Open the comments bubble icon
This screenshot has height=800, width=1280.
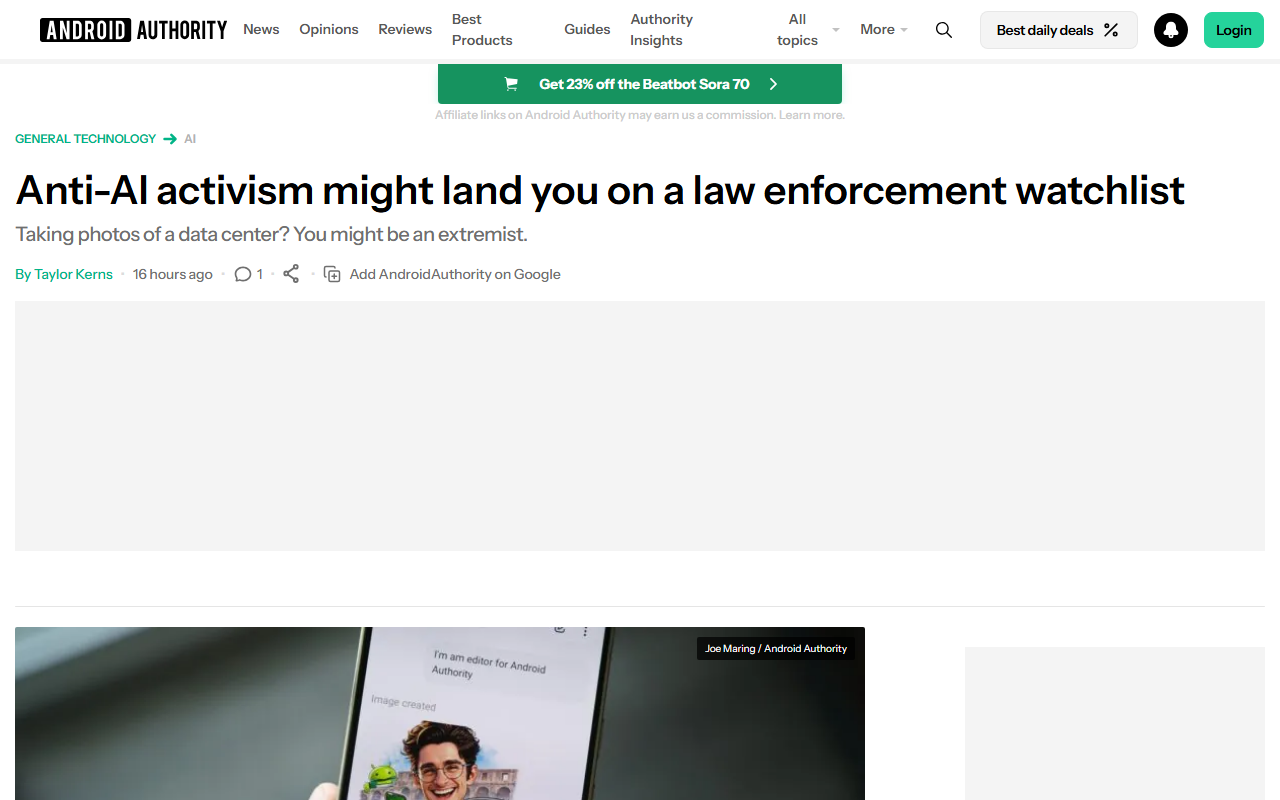[x=243, y=274]
